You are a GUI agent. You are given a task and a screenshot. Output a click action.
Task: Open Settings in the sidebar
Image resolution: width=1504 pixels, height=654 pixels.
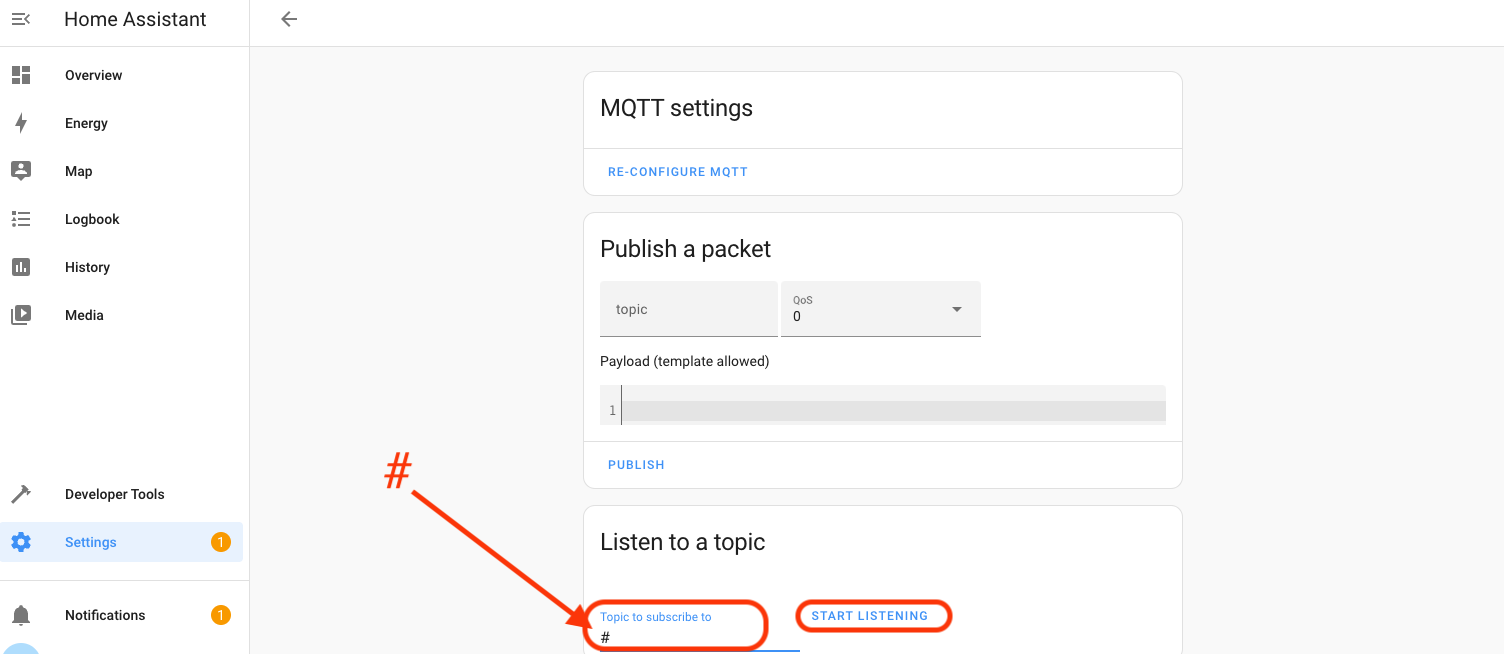[x=91, y=542]
